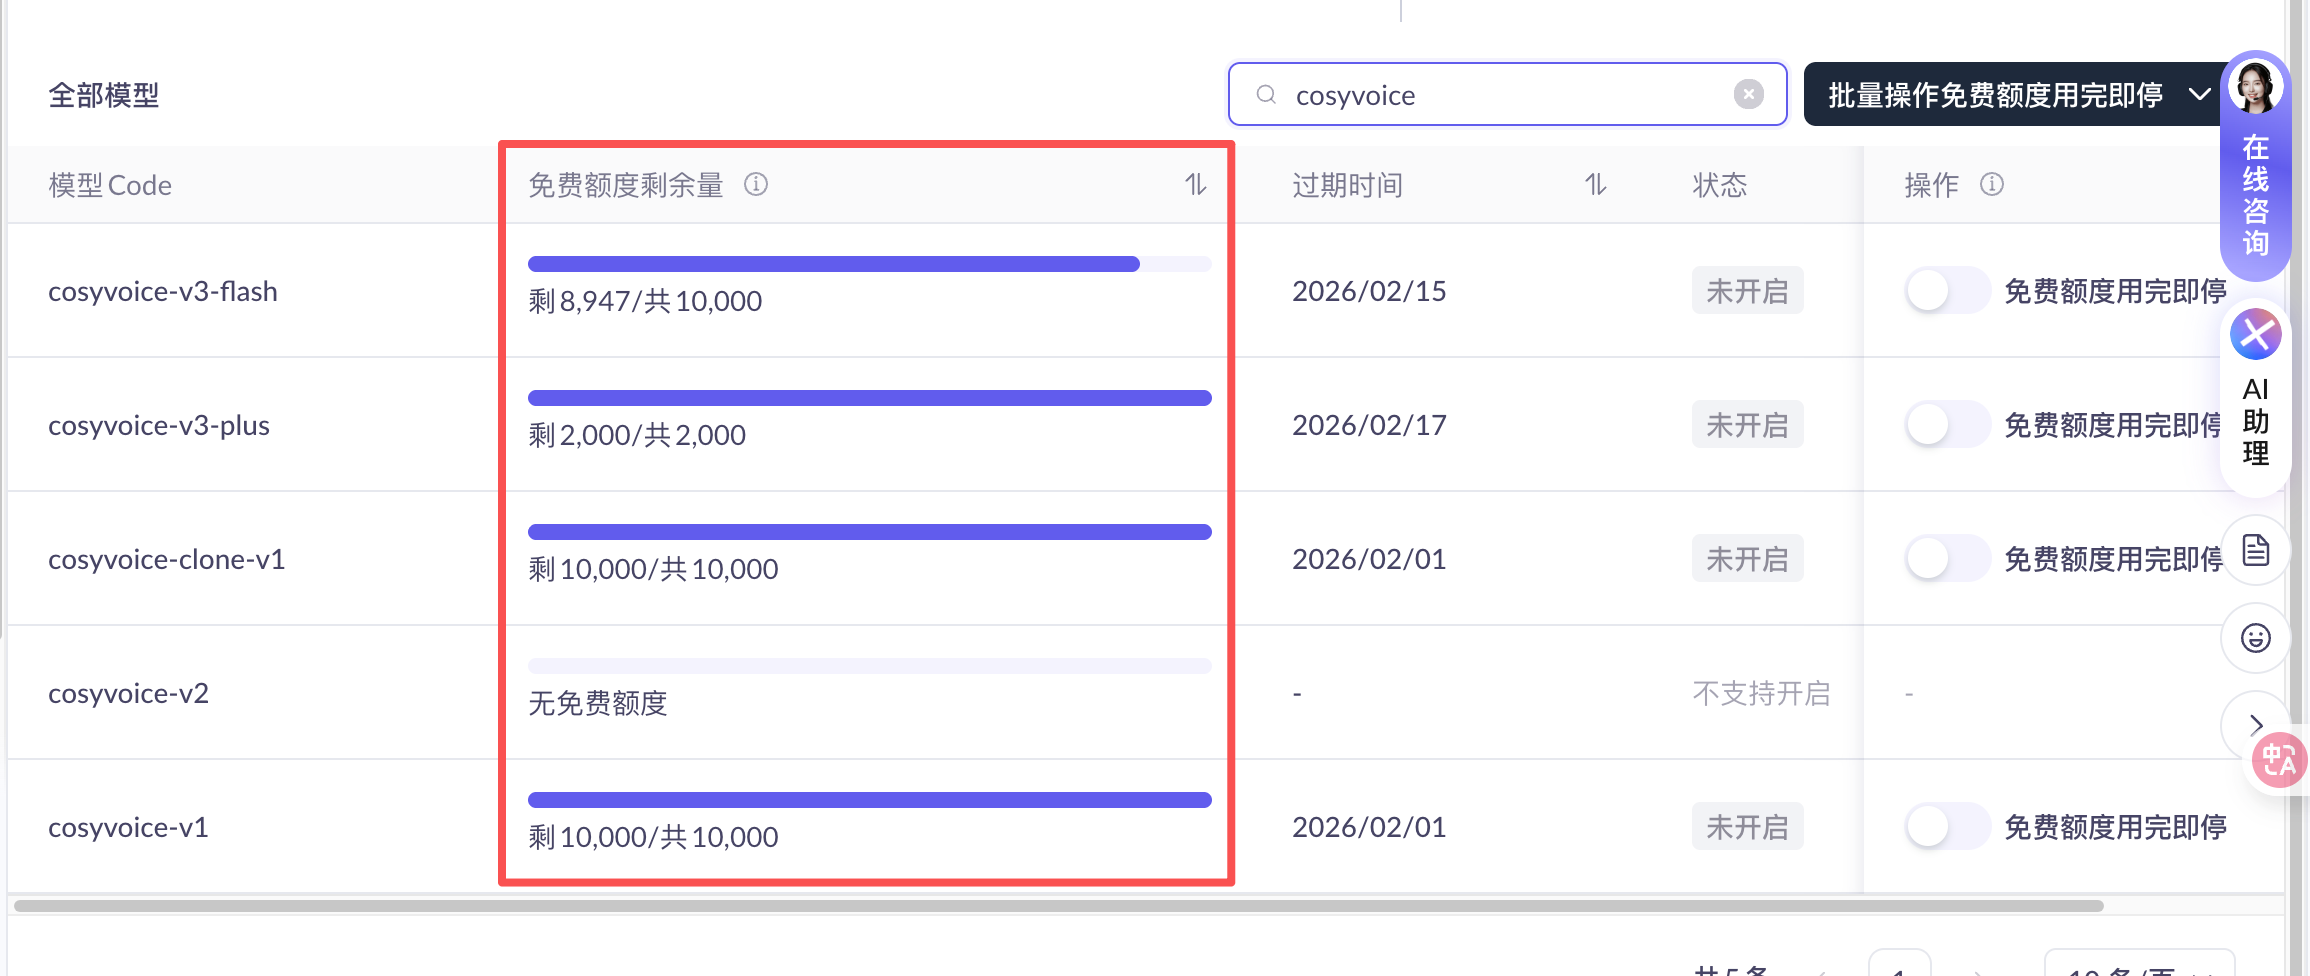Open the document icon in sidebar

(x=2255, y=550)
